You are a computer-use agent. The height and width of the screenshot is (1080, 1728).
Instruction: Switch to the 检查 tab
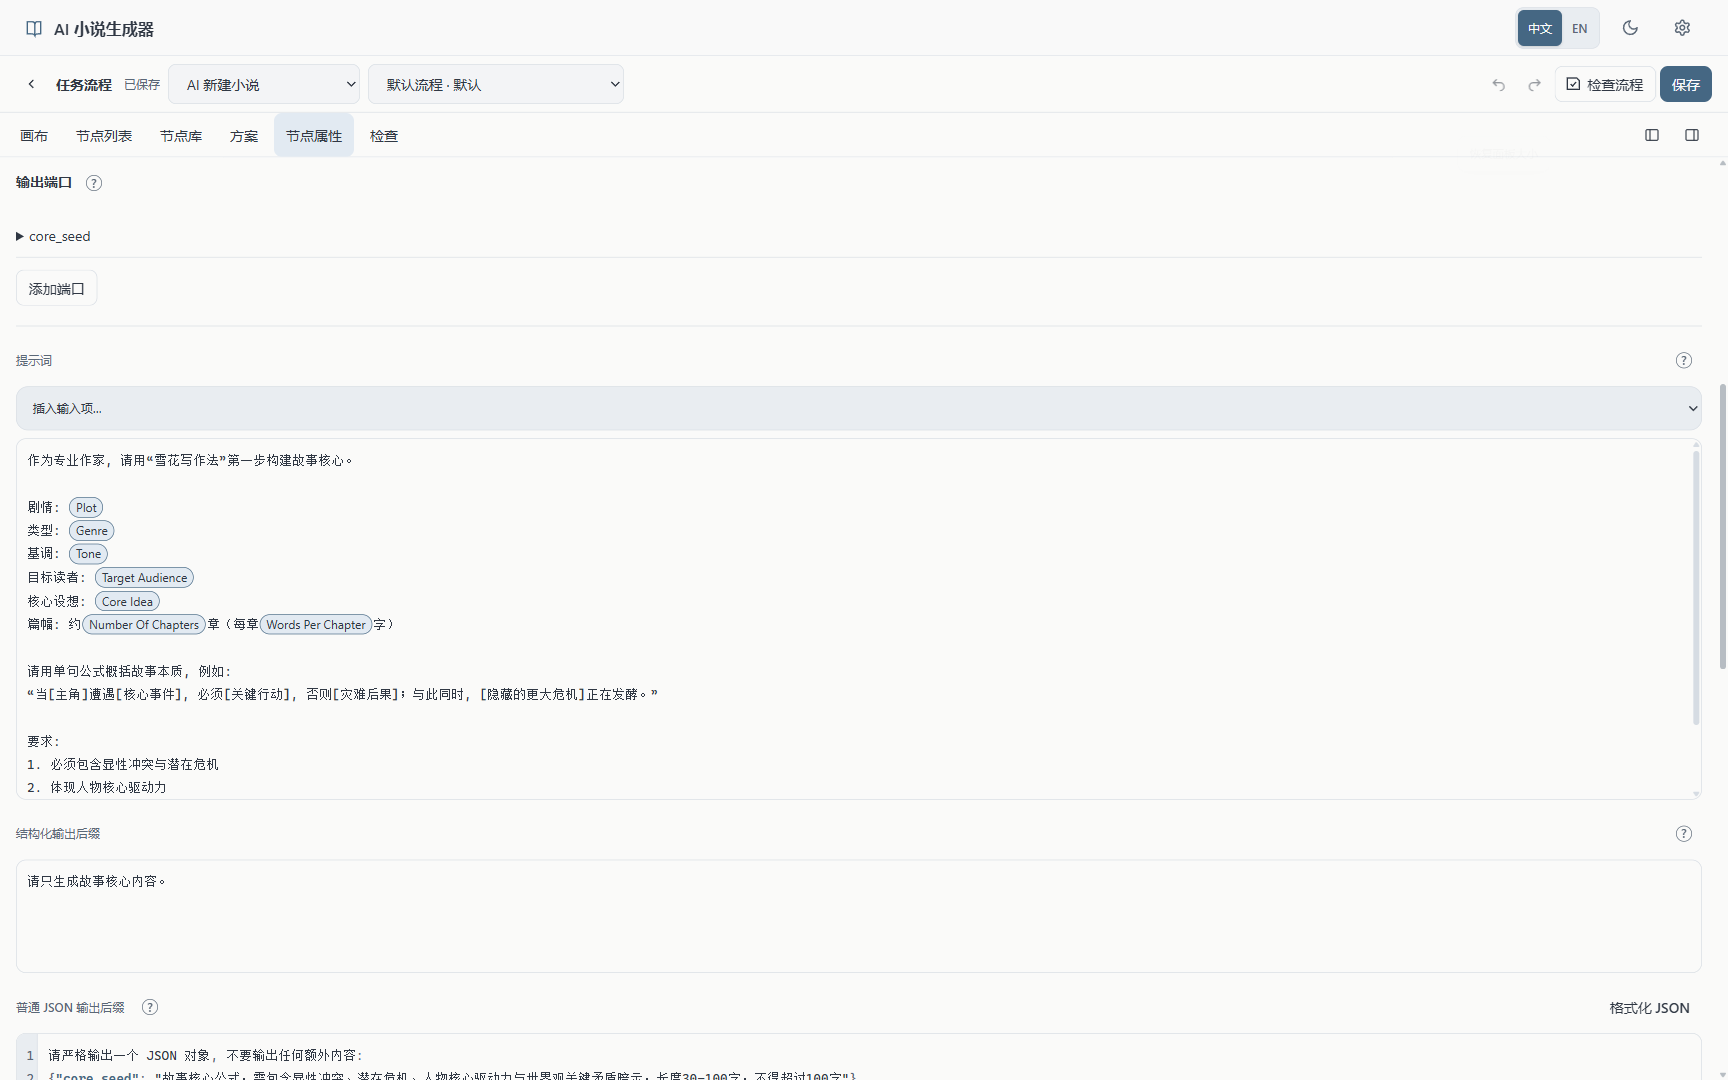[x=384, y=135]
